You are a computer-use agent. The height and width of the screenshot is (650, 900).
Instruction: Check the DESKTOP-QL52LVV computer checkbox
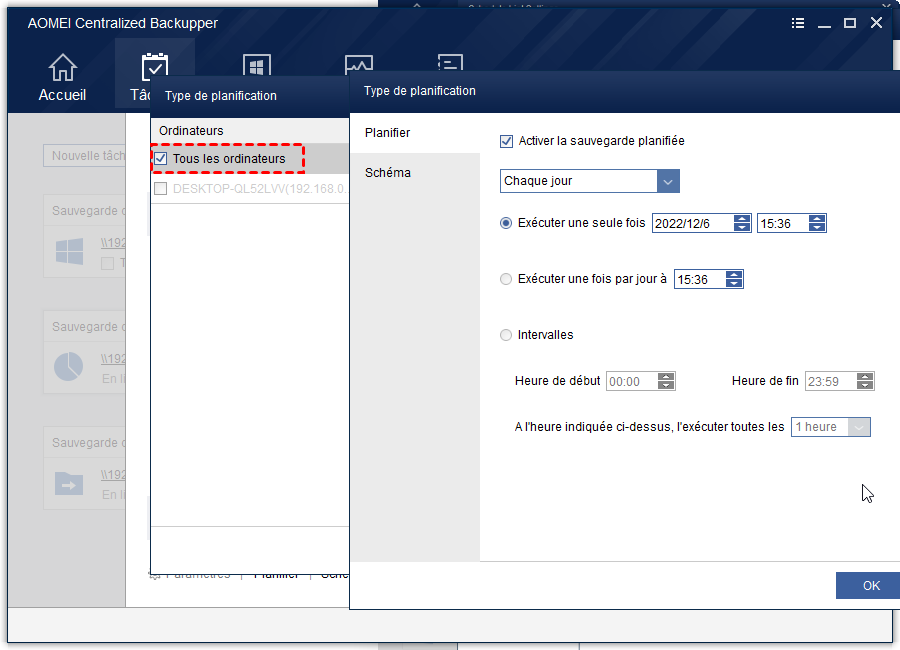[x=161, y=189]
